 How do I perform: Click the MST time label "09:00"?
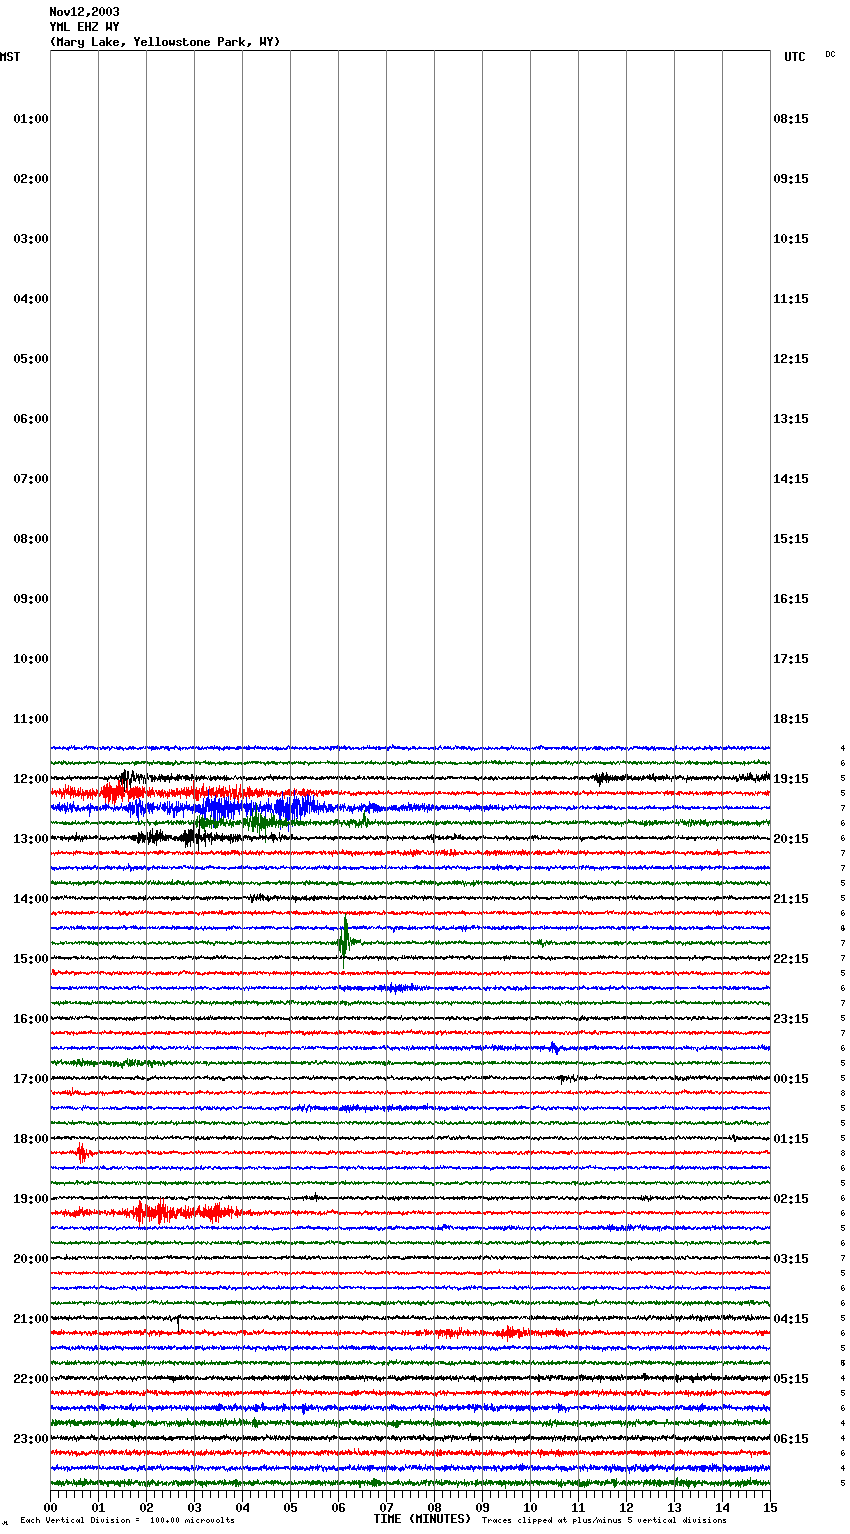[x=31, y=599]
